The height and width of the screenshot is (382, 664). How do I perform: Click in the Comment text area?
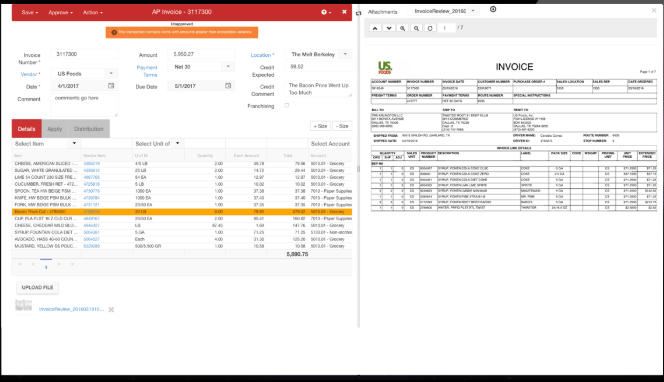click(84, 105)
